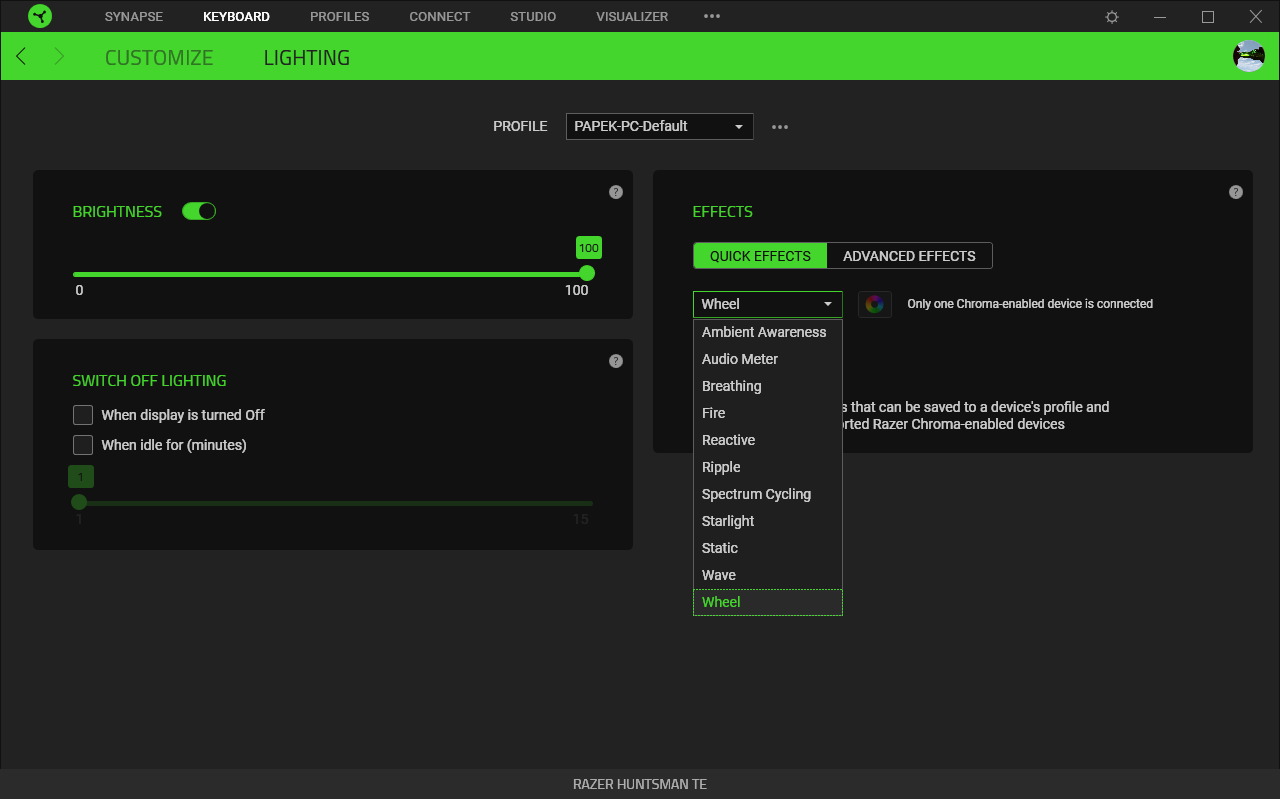Select Ambient Awareness effect
The height and width of the screenshot is (799, 1280).
(x=768, y=332)
